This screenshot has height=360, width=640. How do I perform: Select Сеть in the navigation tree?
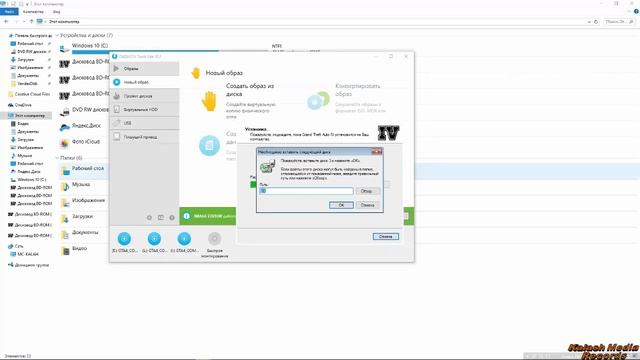click(x=16, y=246)
